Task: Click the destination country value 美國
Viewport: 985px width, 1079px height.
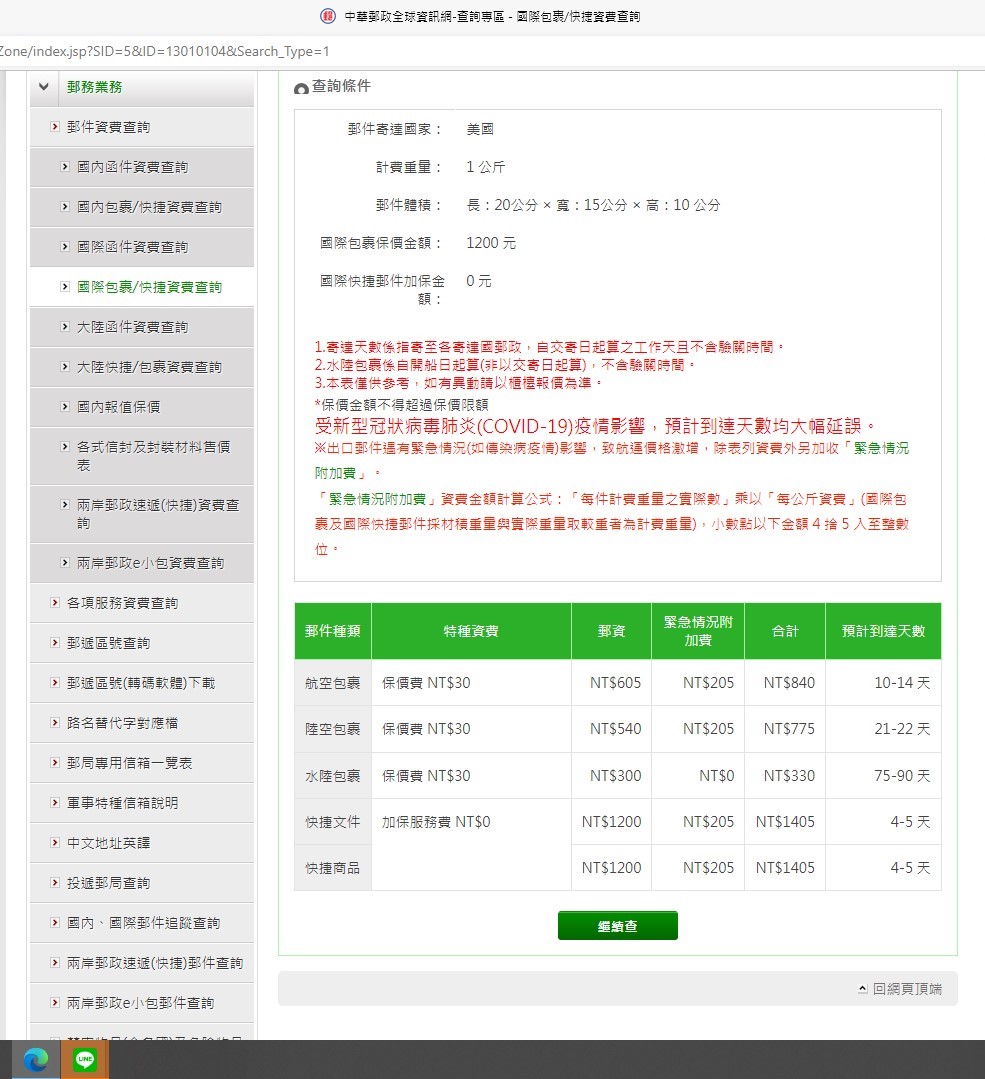Action: [x=480, y=129]
